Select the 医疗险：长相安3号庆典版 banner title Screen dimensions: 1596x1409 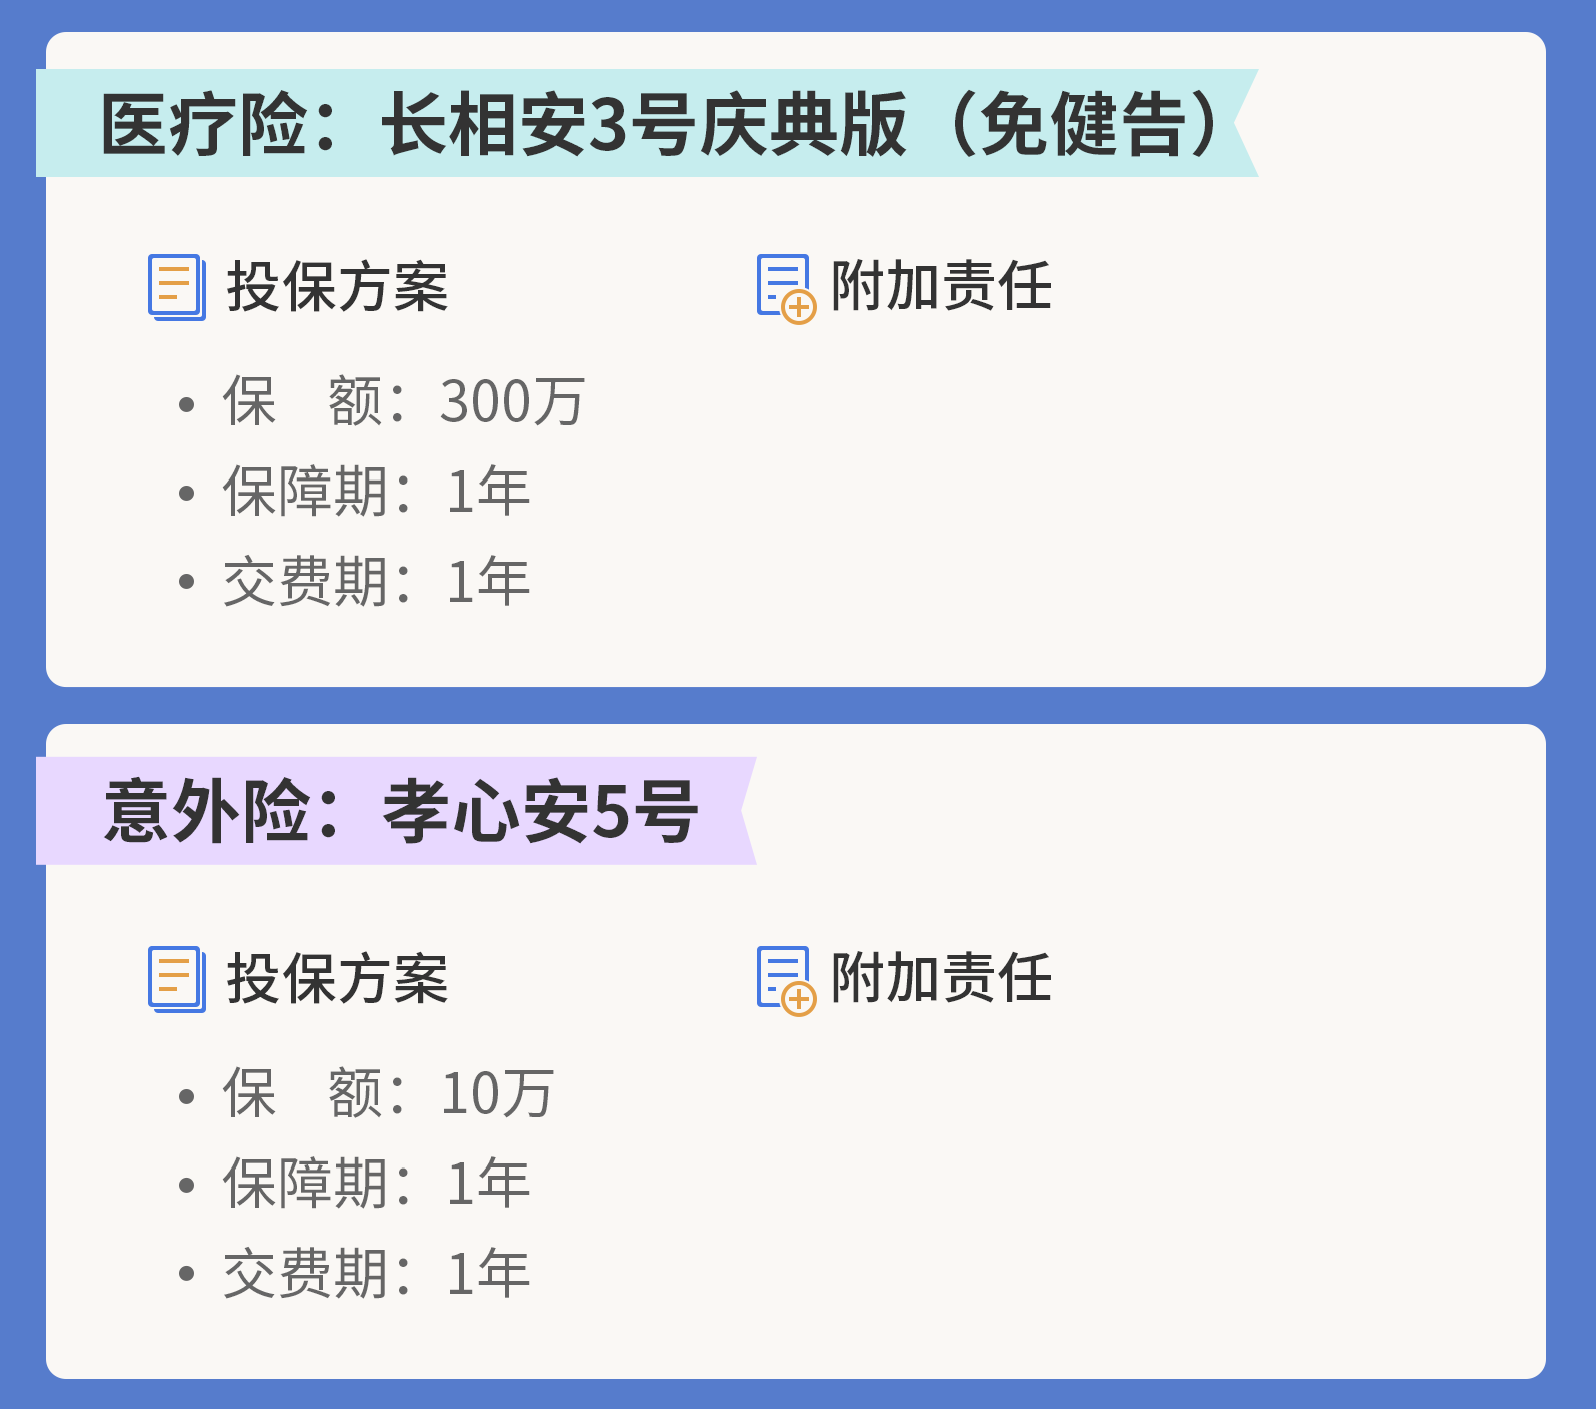pyautogui.click(x=658, y=124)
